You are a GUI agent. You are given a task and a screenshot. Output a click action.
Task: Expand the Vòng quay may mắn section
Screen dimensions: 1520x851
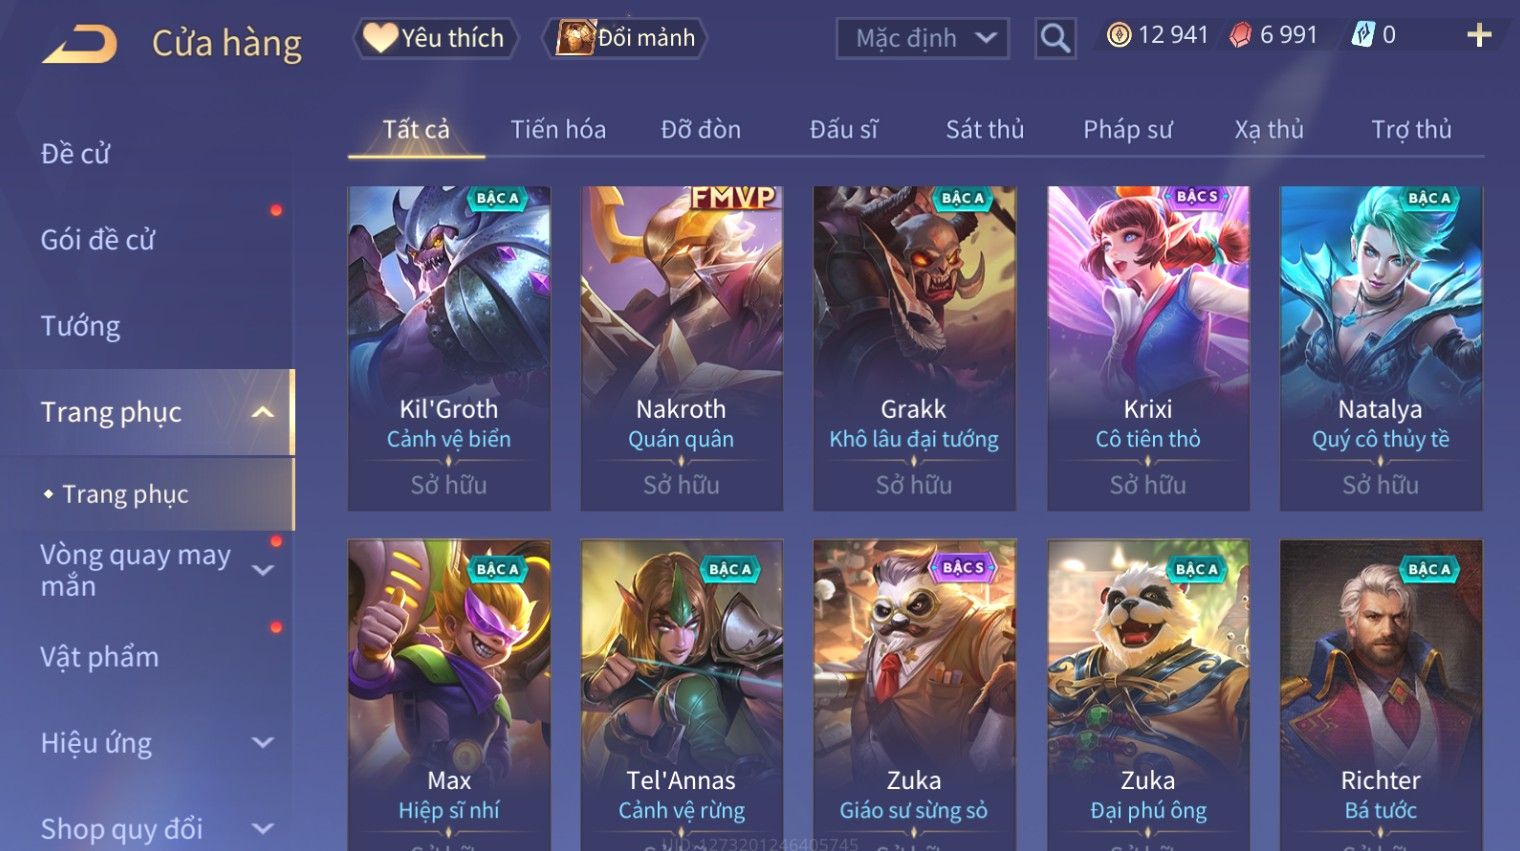click(263, 570)
